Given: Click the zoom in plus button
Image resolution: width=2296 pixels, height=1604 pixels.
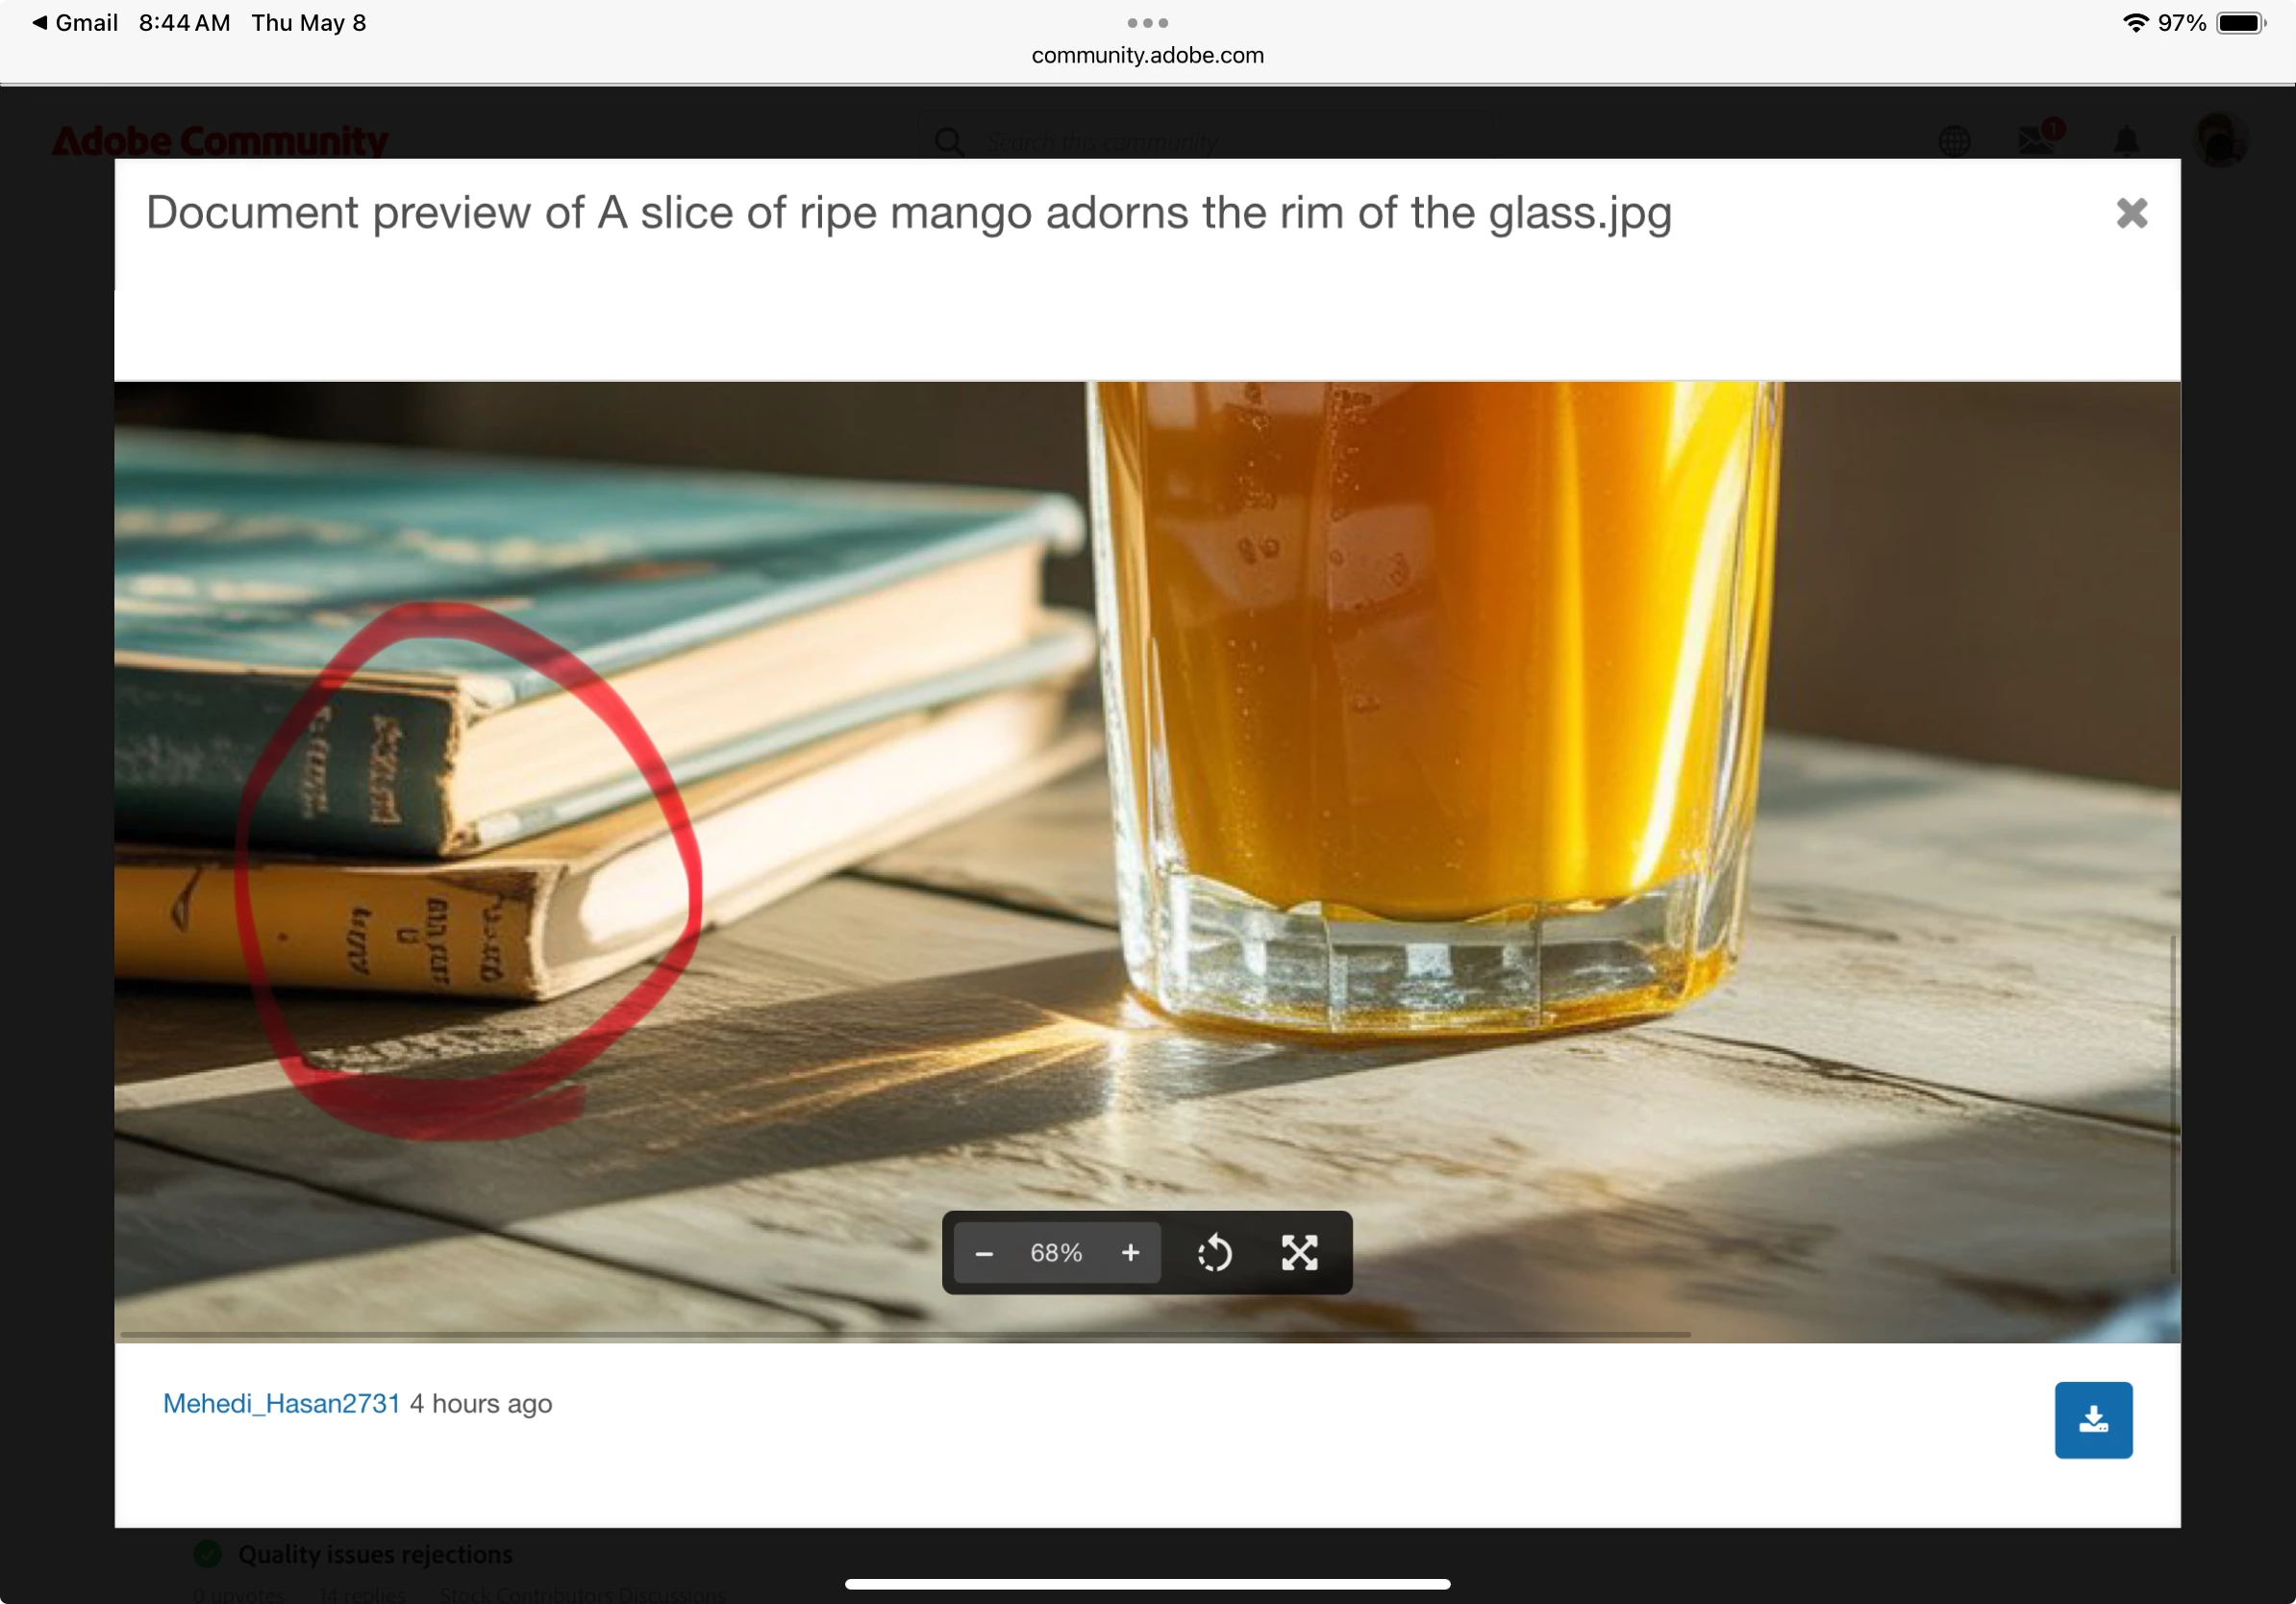Looking at the screenshot, I should point(1130,1253).
